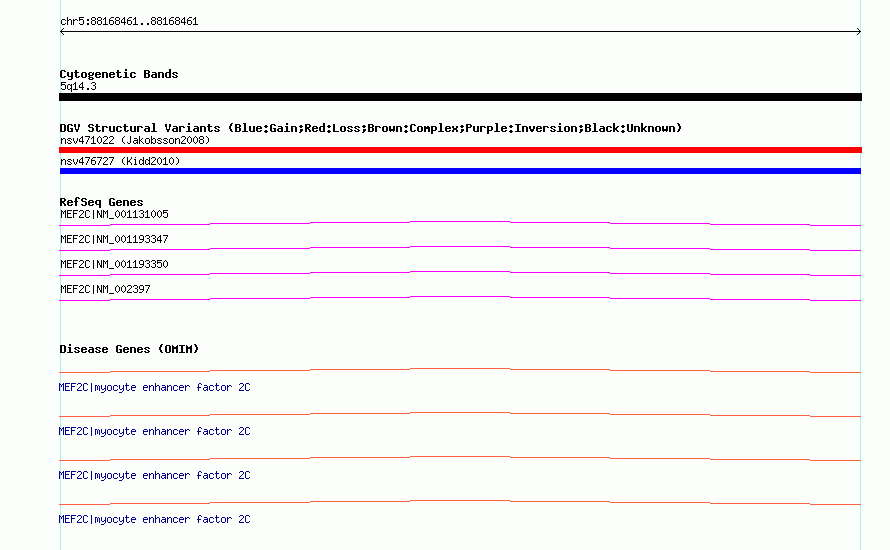Viewport: 890px width, 550px height.
Task: Open the first MEF2C myocyte enhancer factor 2C link
Action: (154, 388)
